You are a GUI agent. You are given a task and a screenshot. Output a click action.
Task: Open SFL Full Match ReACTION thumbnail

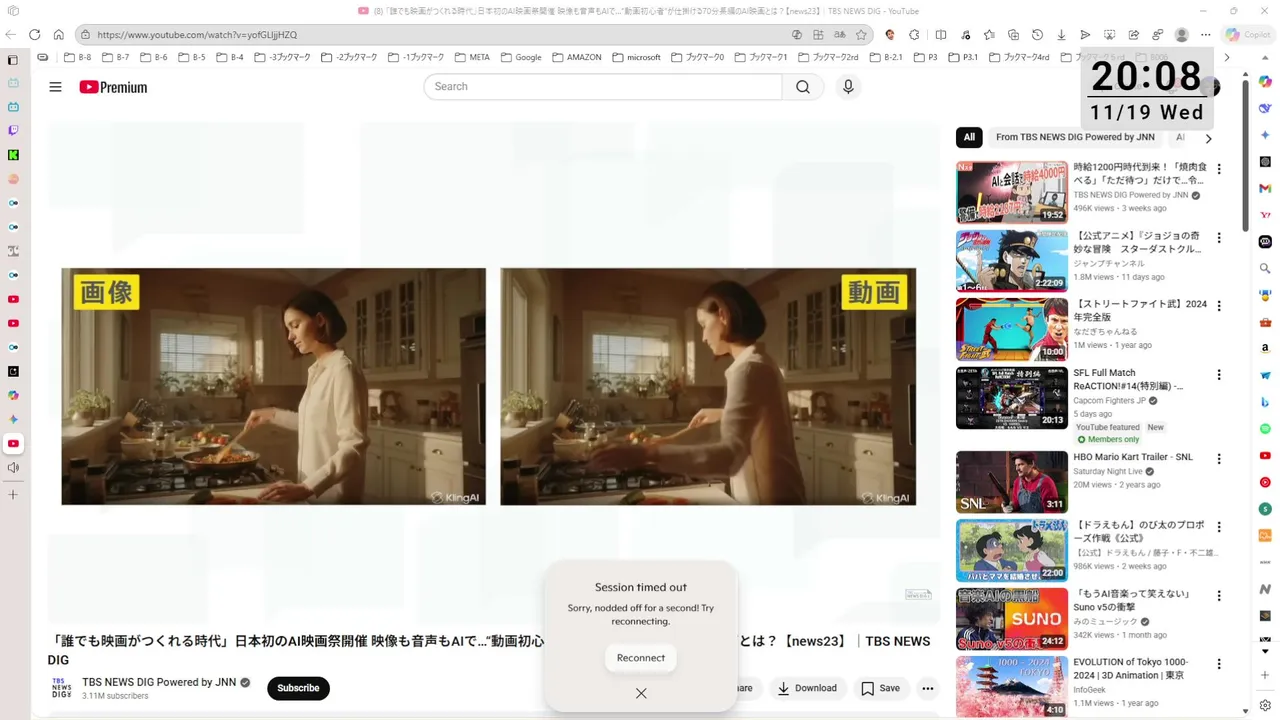click(1012, 398)
